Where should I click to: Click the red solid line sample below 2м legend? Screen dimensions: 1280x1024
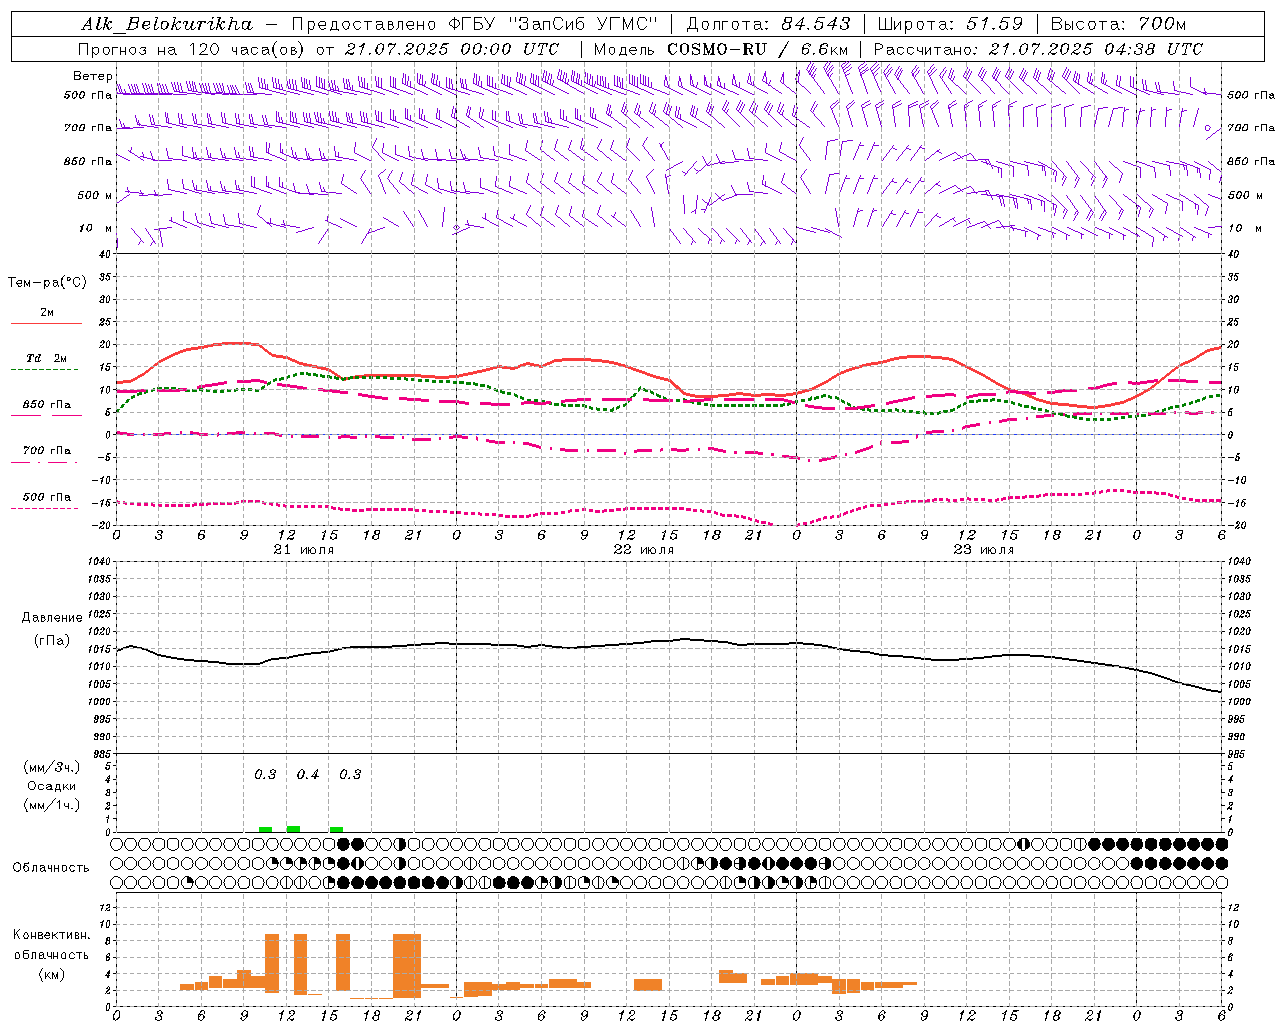(46, 324)
